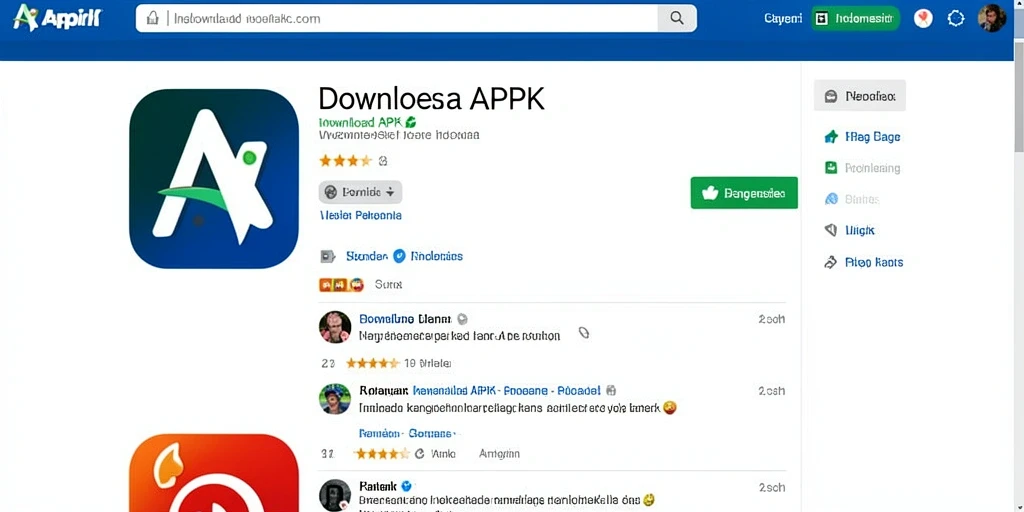Click the blue icon beside Bintes
Screen dimensions: 1024x512
(831, 199)
